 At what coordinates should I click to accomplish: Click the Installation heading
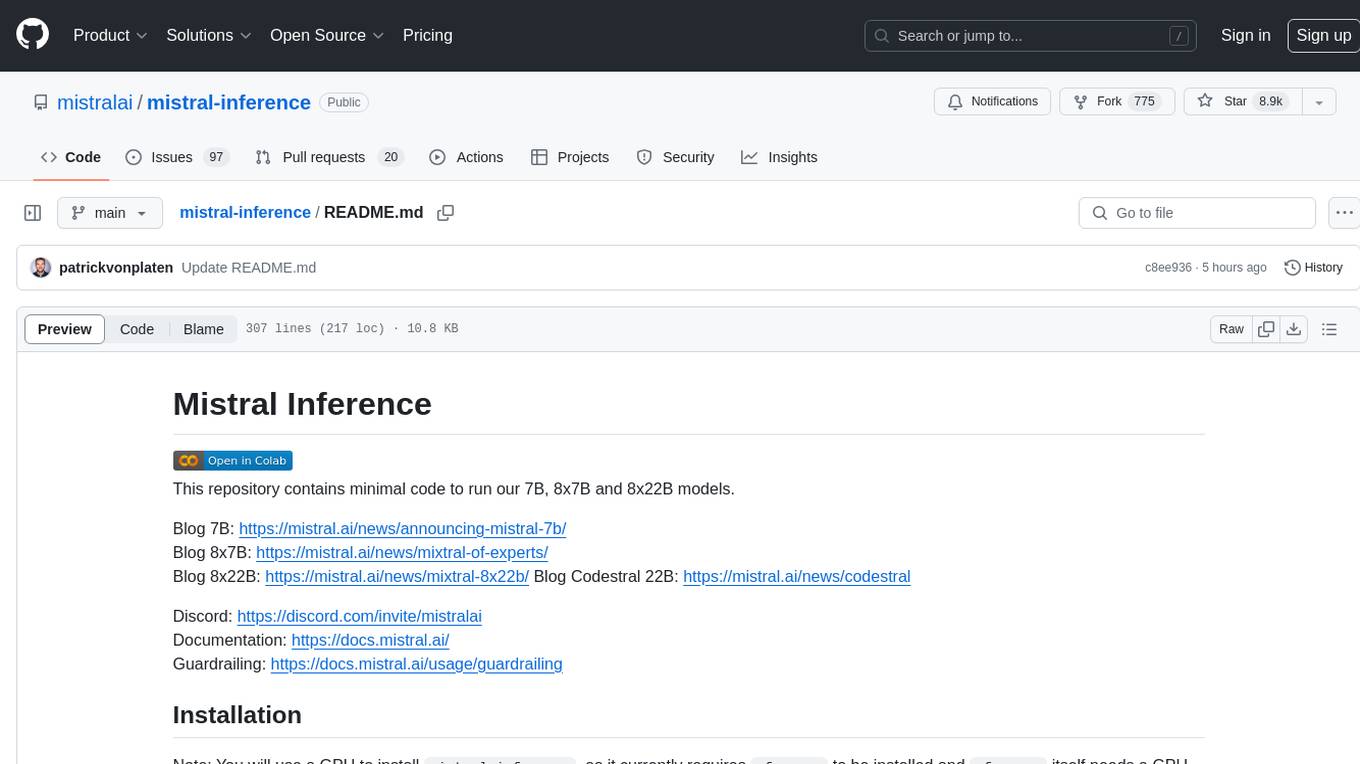(x=237, y=715)
